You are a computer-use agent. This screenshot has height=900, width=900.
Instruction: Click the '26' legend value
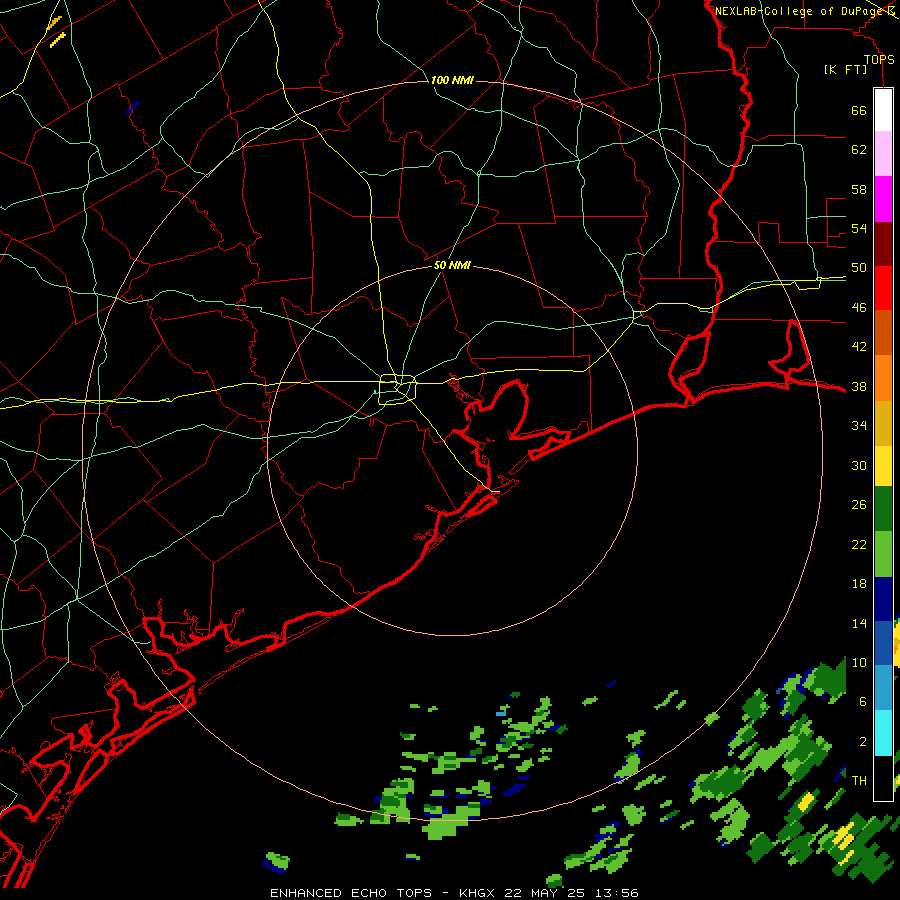(x=859, y=505)
